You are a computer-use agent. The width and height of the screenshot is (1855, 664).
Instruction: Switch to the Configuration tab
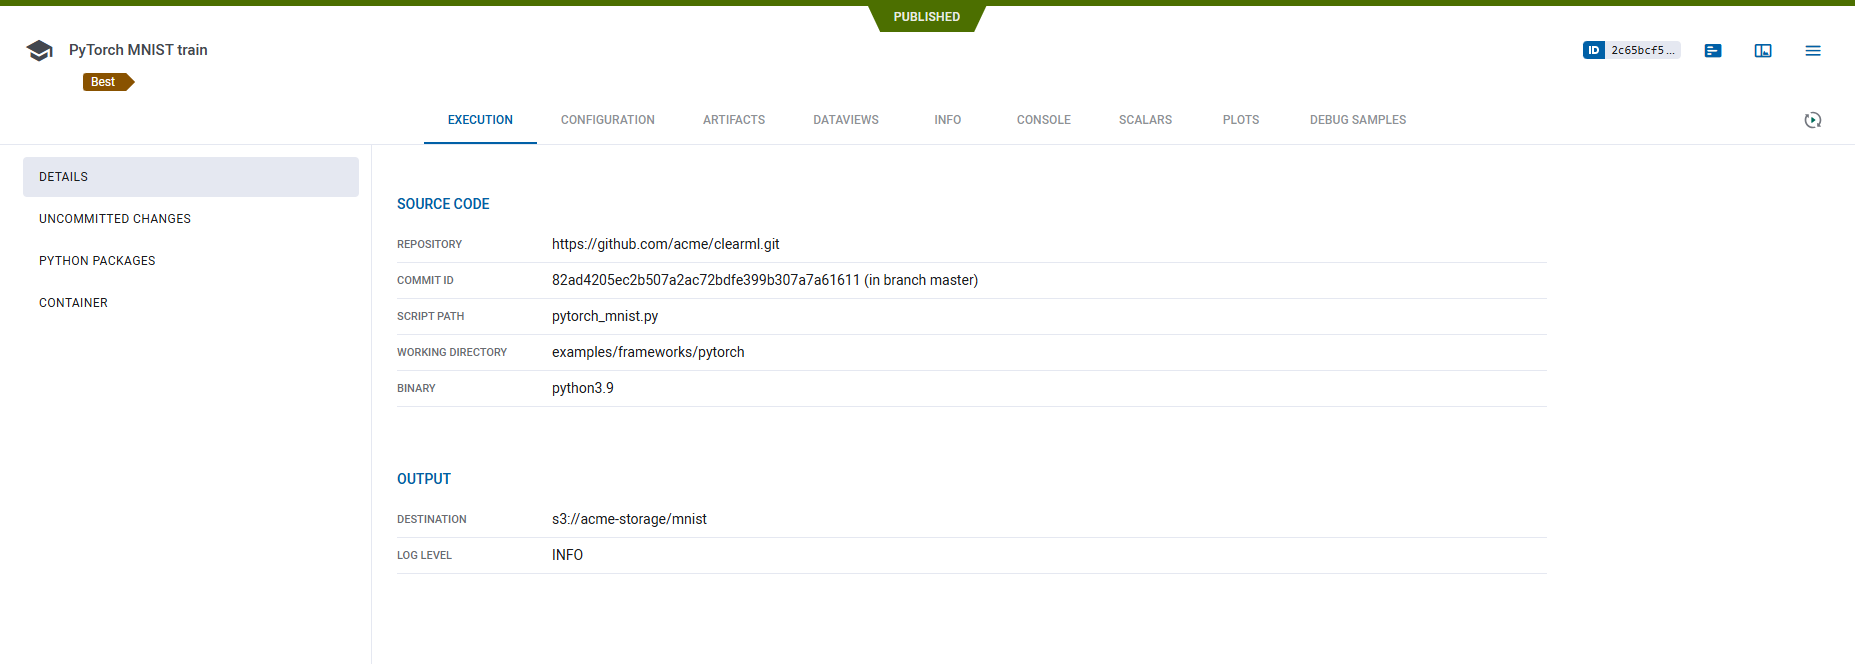click(607, 120)
